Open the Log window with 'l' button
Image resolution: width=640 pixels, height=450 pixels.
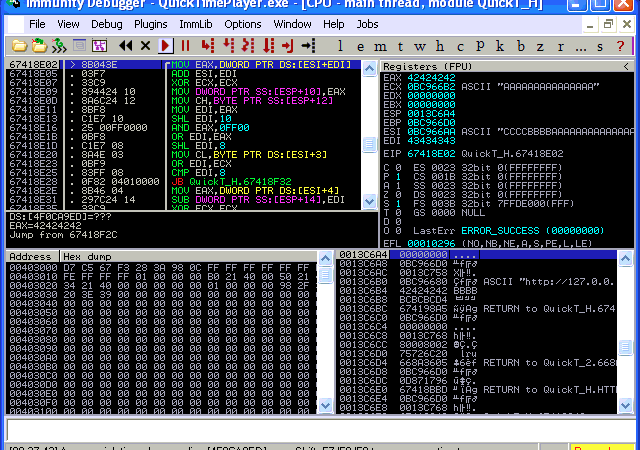(341, 46)
